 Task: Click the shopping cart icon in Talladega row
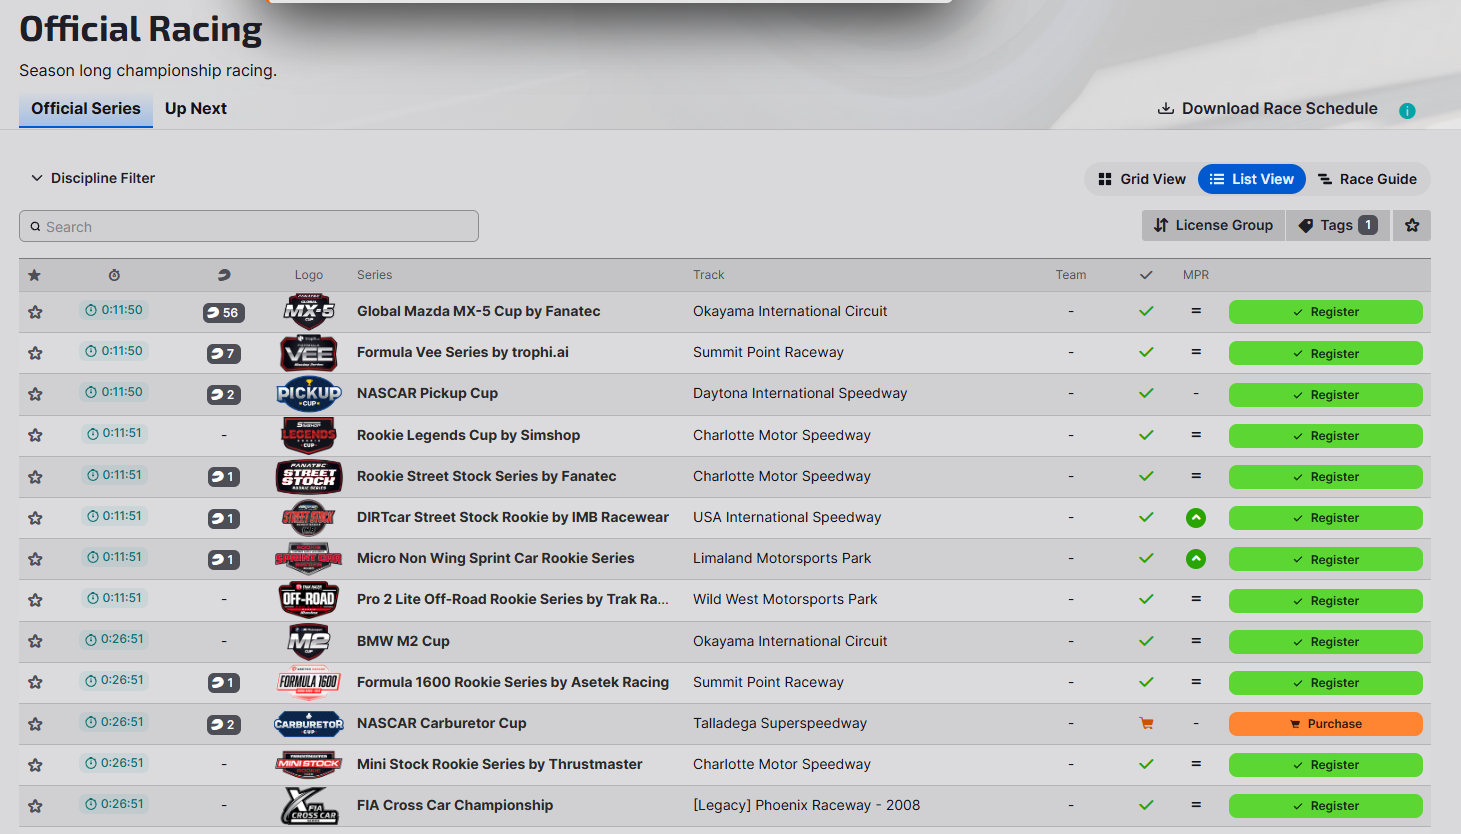1146,723
